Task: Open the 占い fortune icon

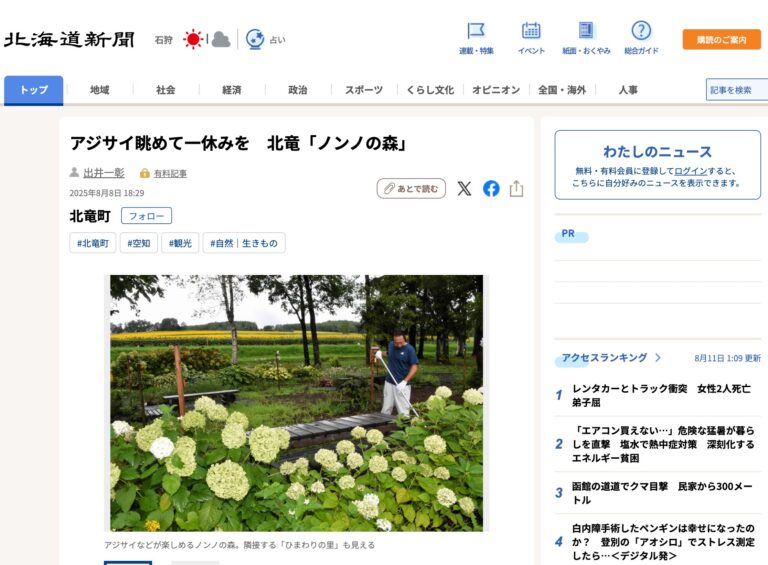Action: click(256, 39)
